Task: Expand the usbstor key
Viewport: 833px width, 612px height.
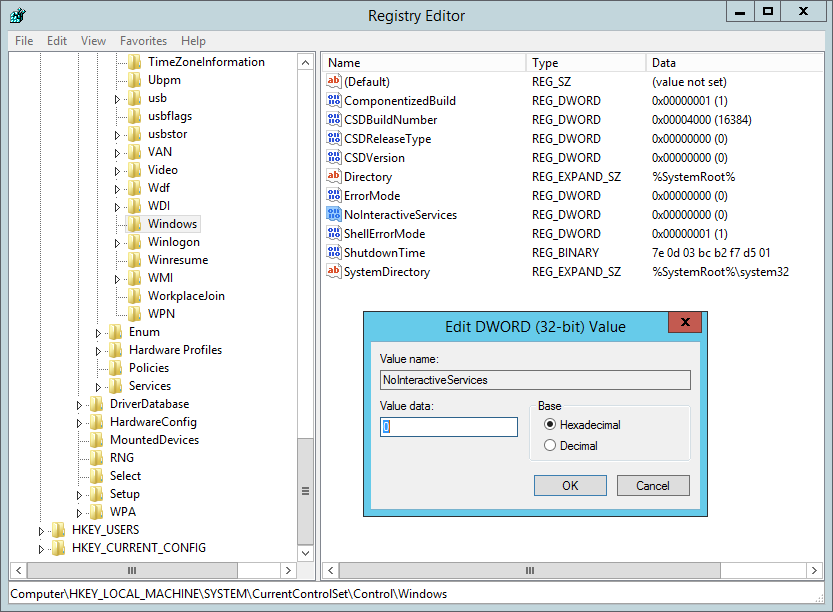Action: pyautogui.click(x=117, y=135)
